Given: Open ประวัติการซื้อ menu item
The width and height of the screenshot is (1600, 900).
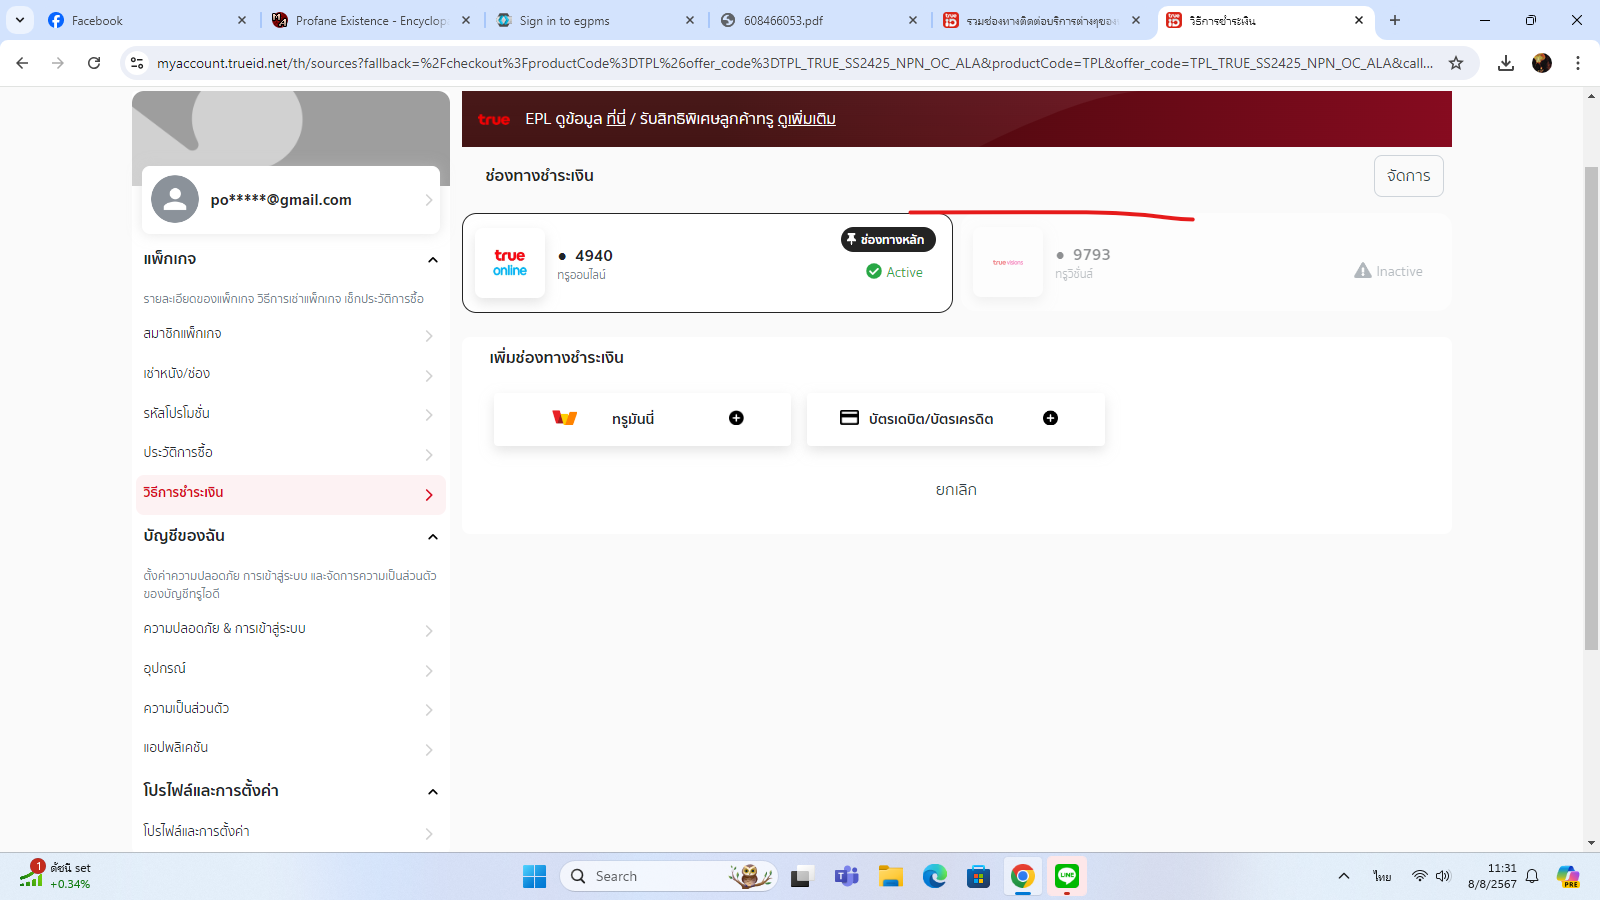Looking at the screenshot, I should tap(290, 453).
